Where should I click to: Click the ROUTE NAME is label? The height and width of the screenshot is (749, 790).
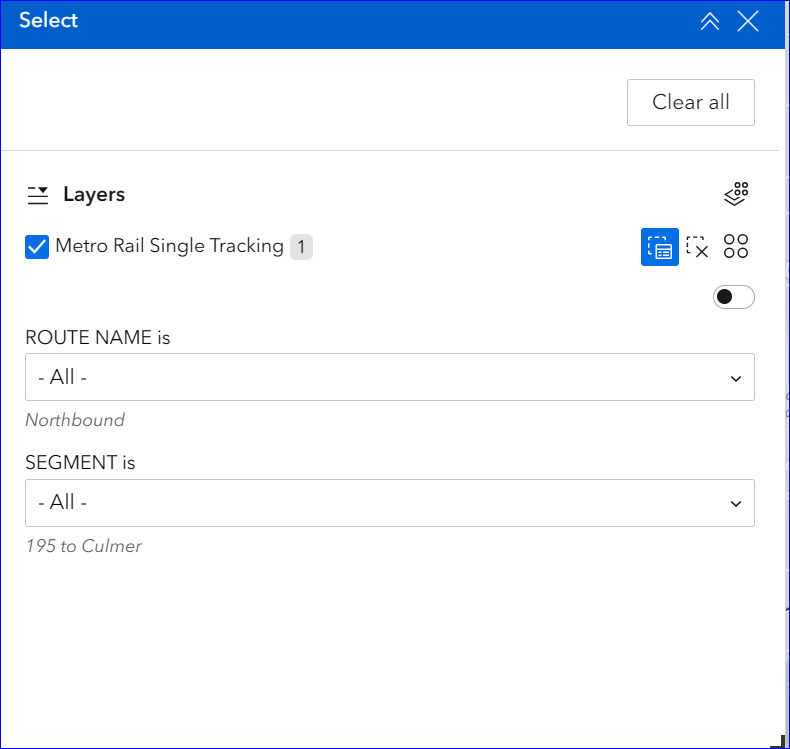[x=98, y=337]
